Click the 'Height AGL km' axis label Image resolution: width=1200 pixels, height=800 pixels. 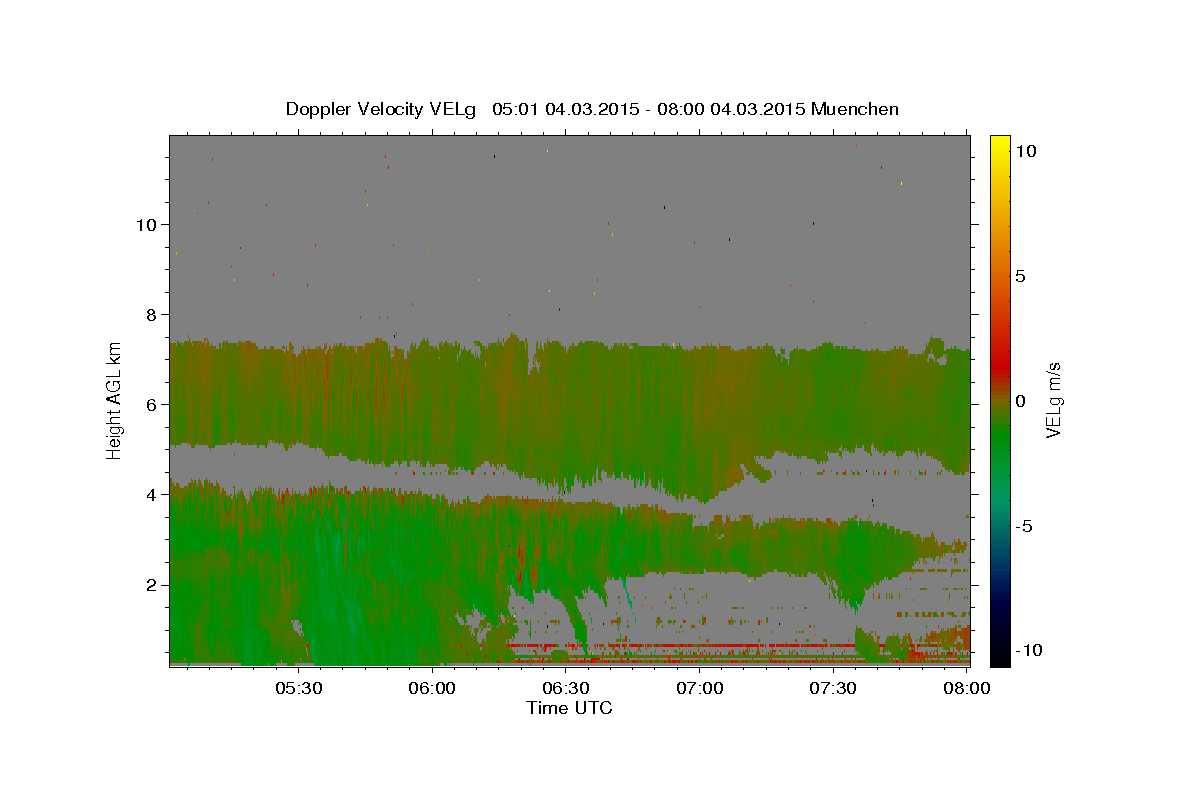pos(115,400)
